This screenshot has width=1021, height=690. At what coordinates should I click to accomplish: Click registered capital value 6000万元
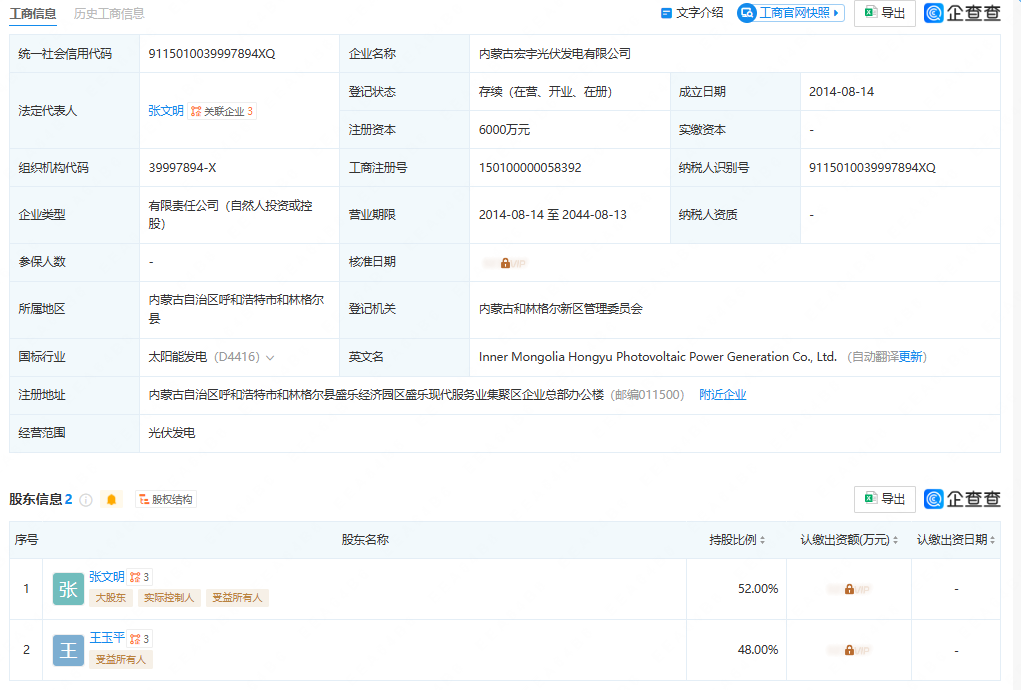point(504,130)
